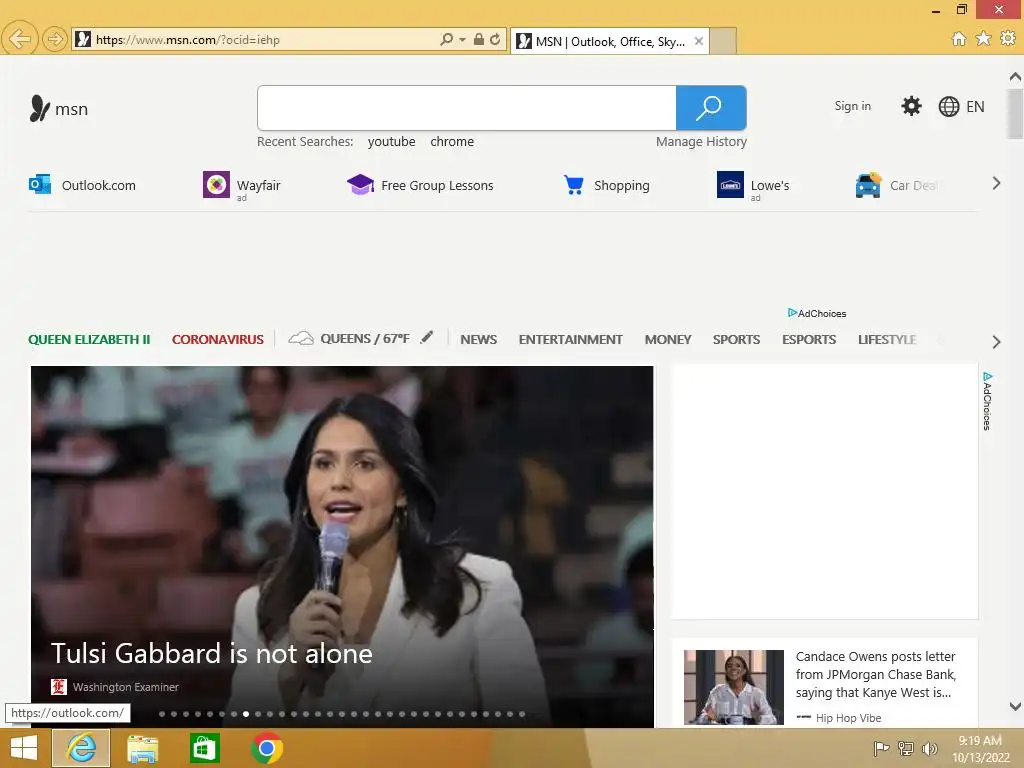Go back using the browser Back arrow
Screen dimensions: 1024x768
[20, 39]
